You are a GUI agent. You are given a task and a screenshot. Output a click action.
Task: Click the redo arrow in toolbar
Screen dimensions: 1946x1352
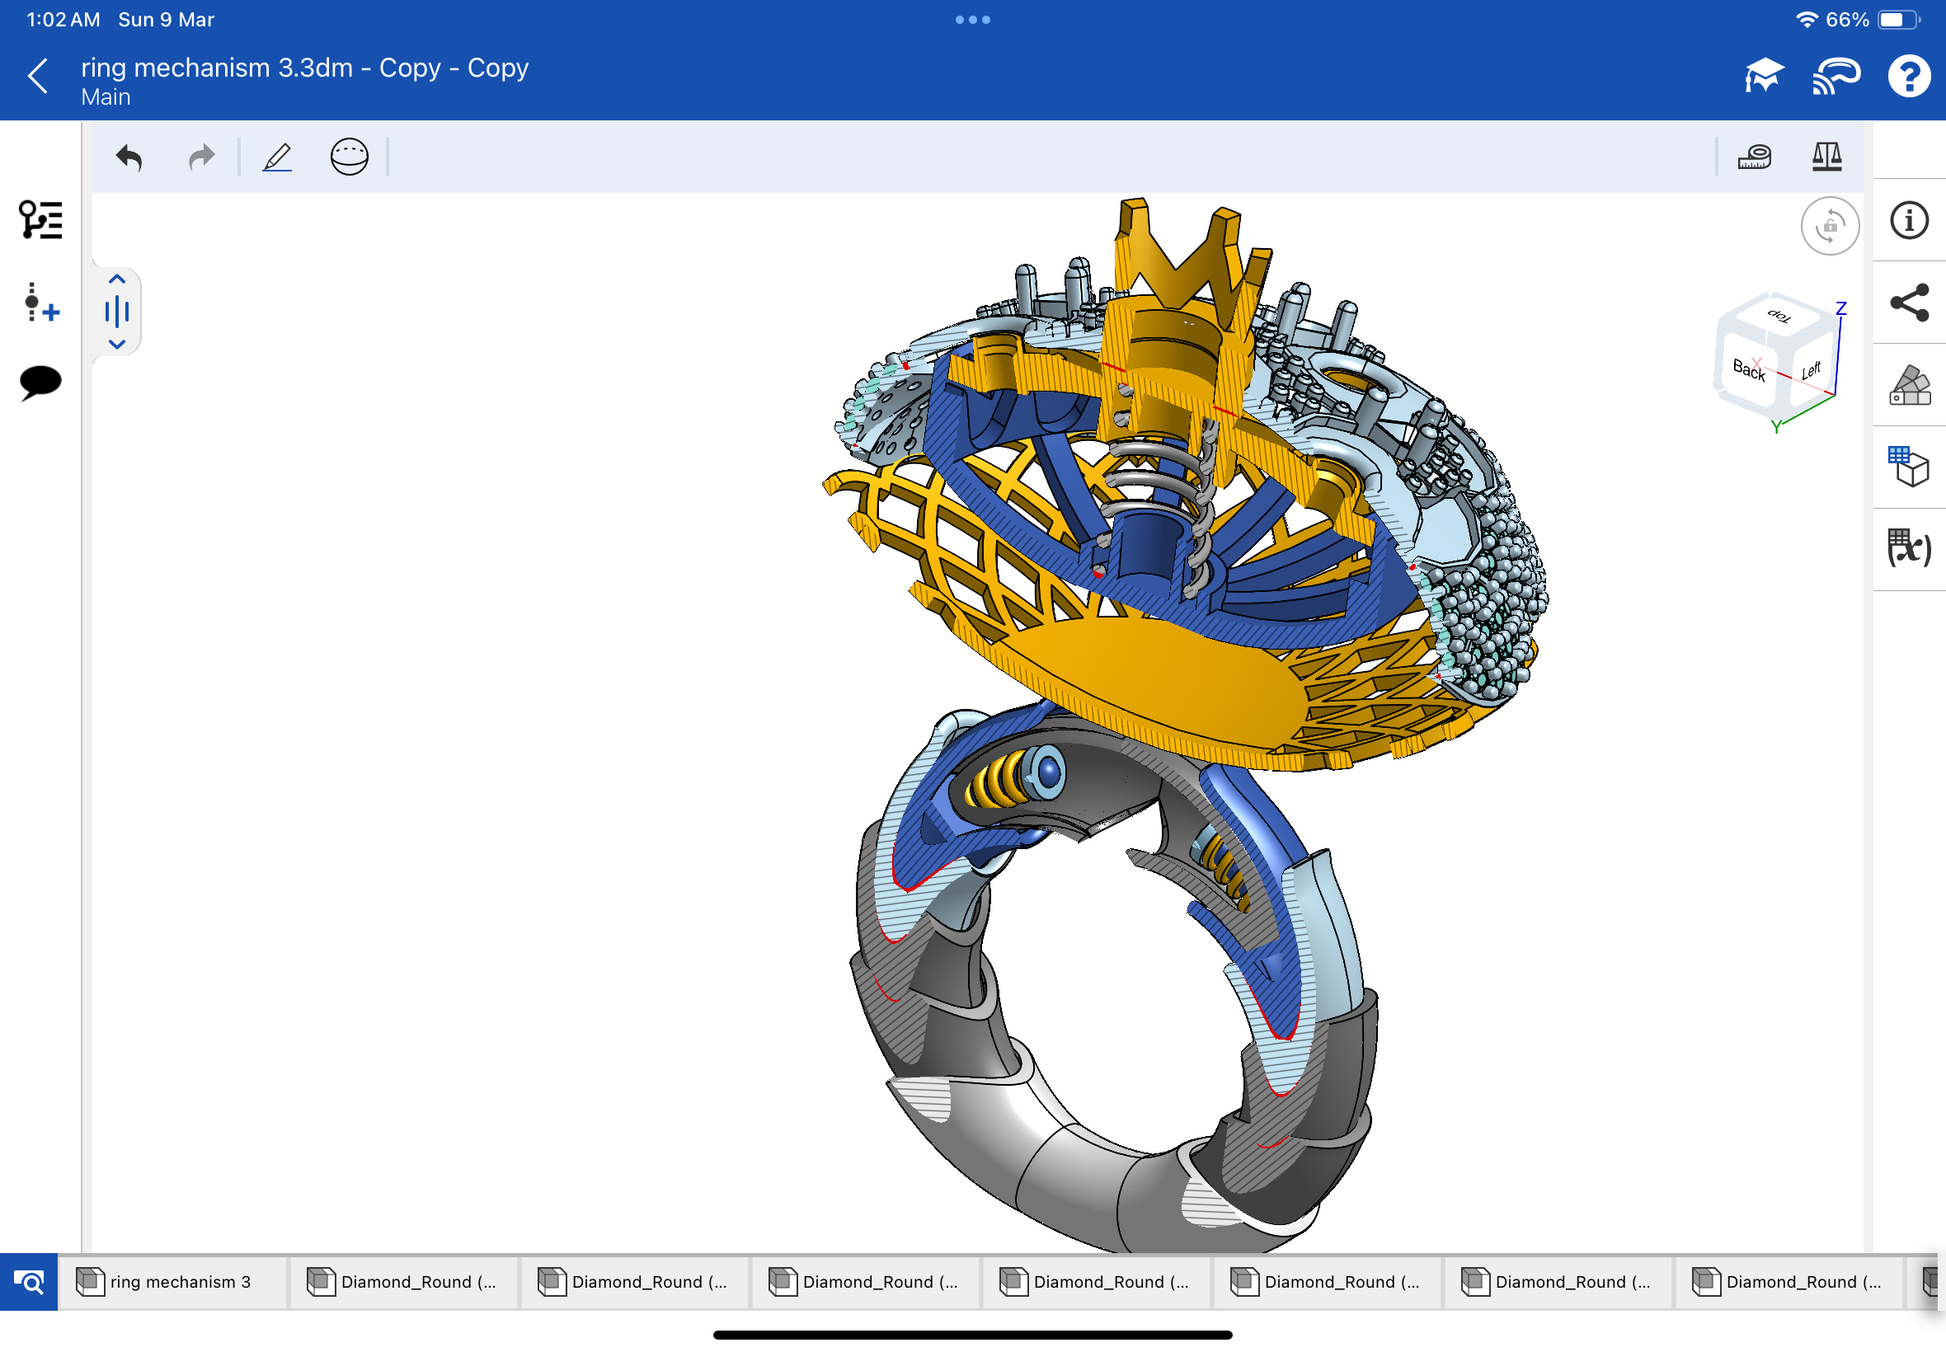[201, 157]
